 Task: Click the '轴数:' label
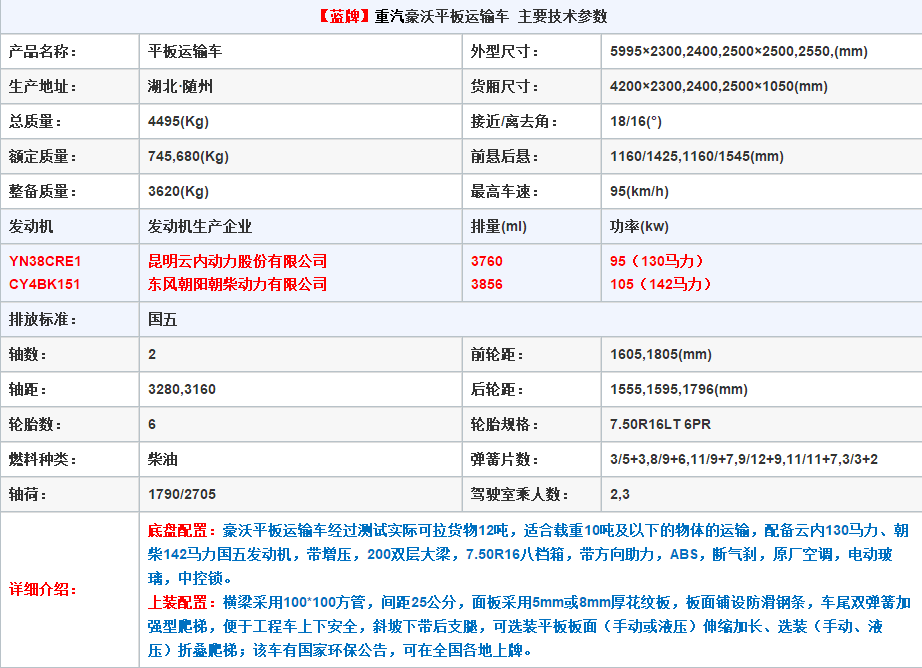(27, 355)
